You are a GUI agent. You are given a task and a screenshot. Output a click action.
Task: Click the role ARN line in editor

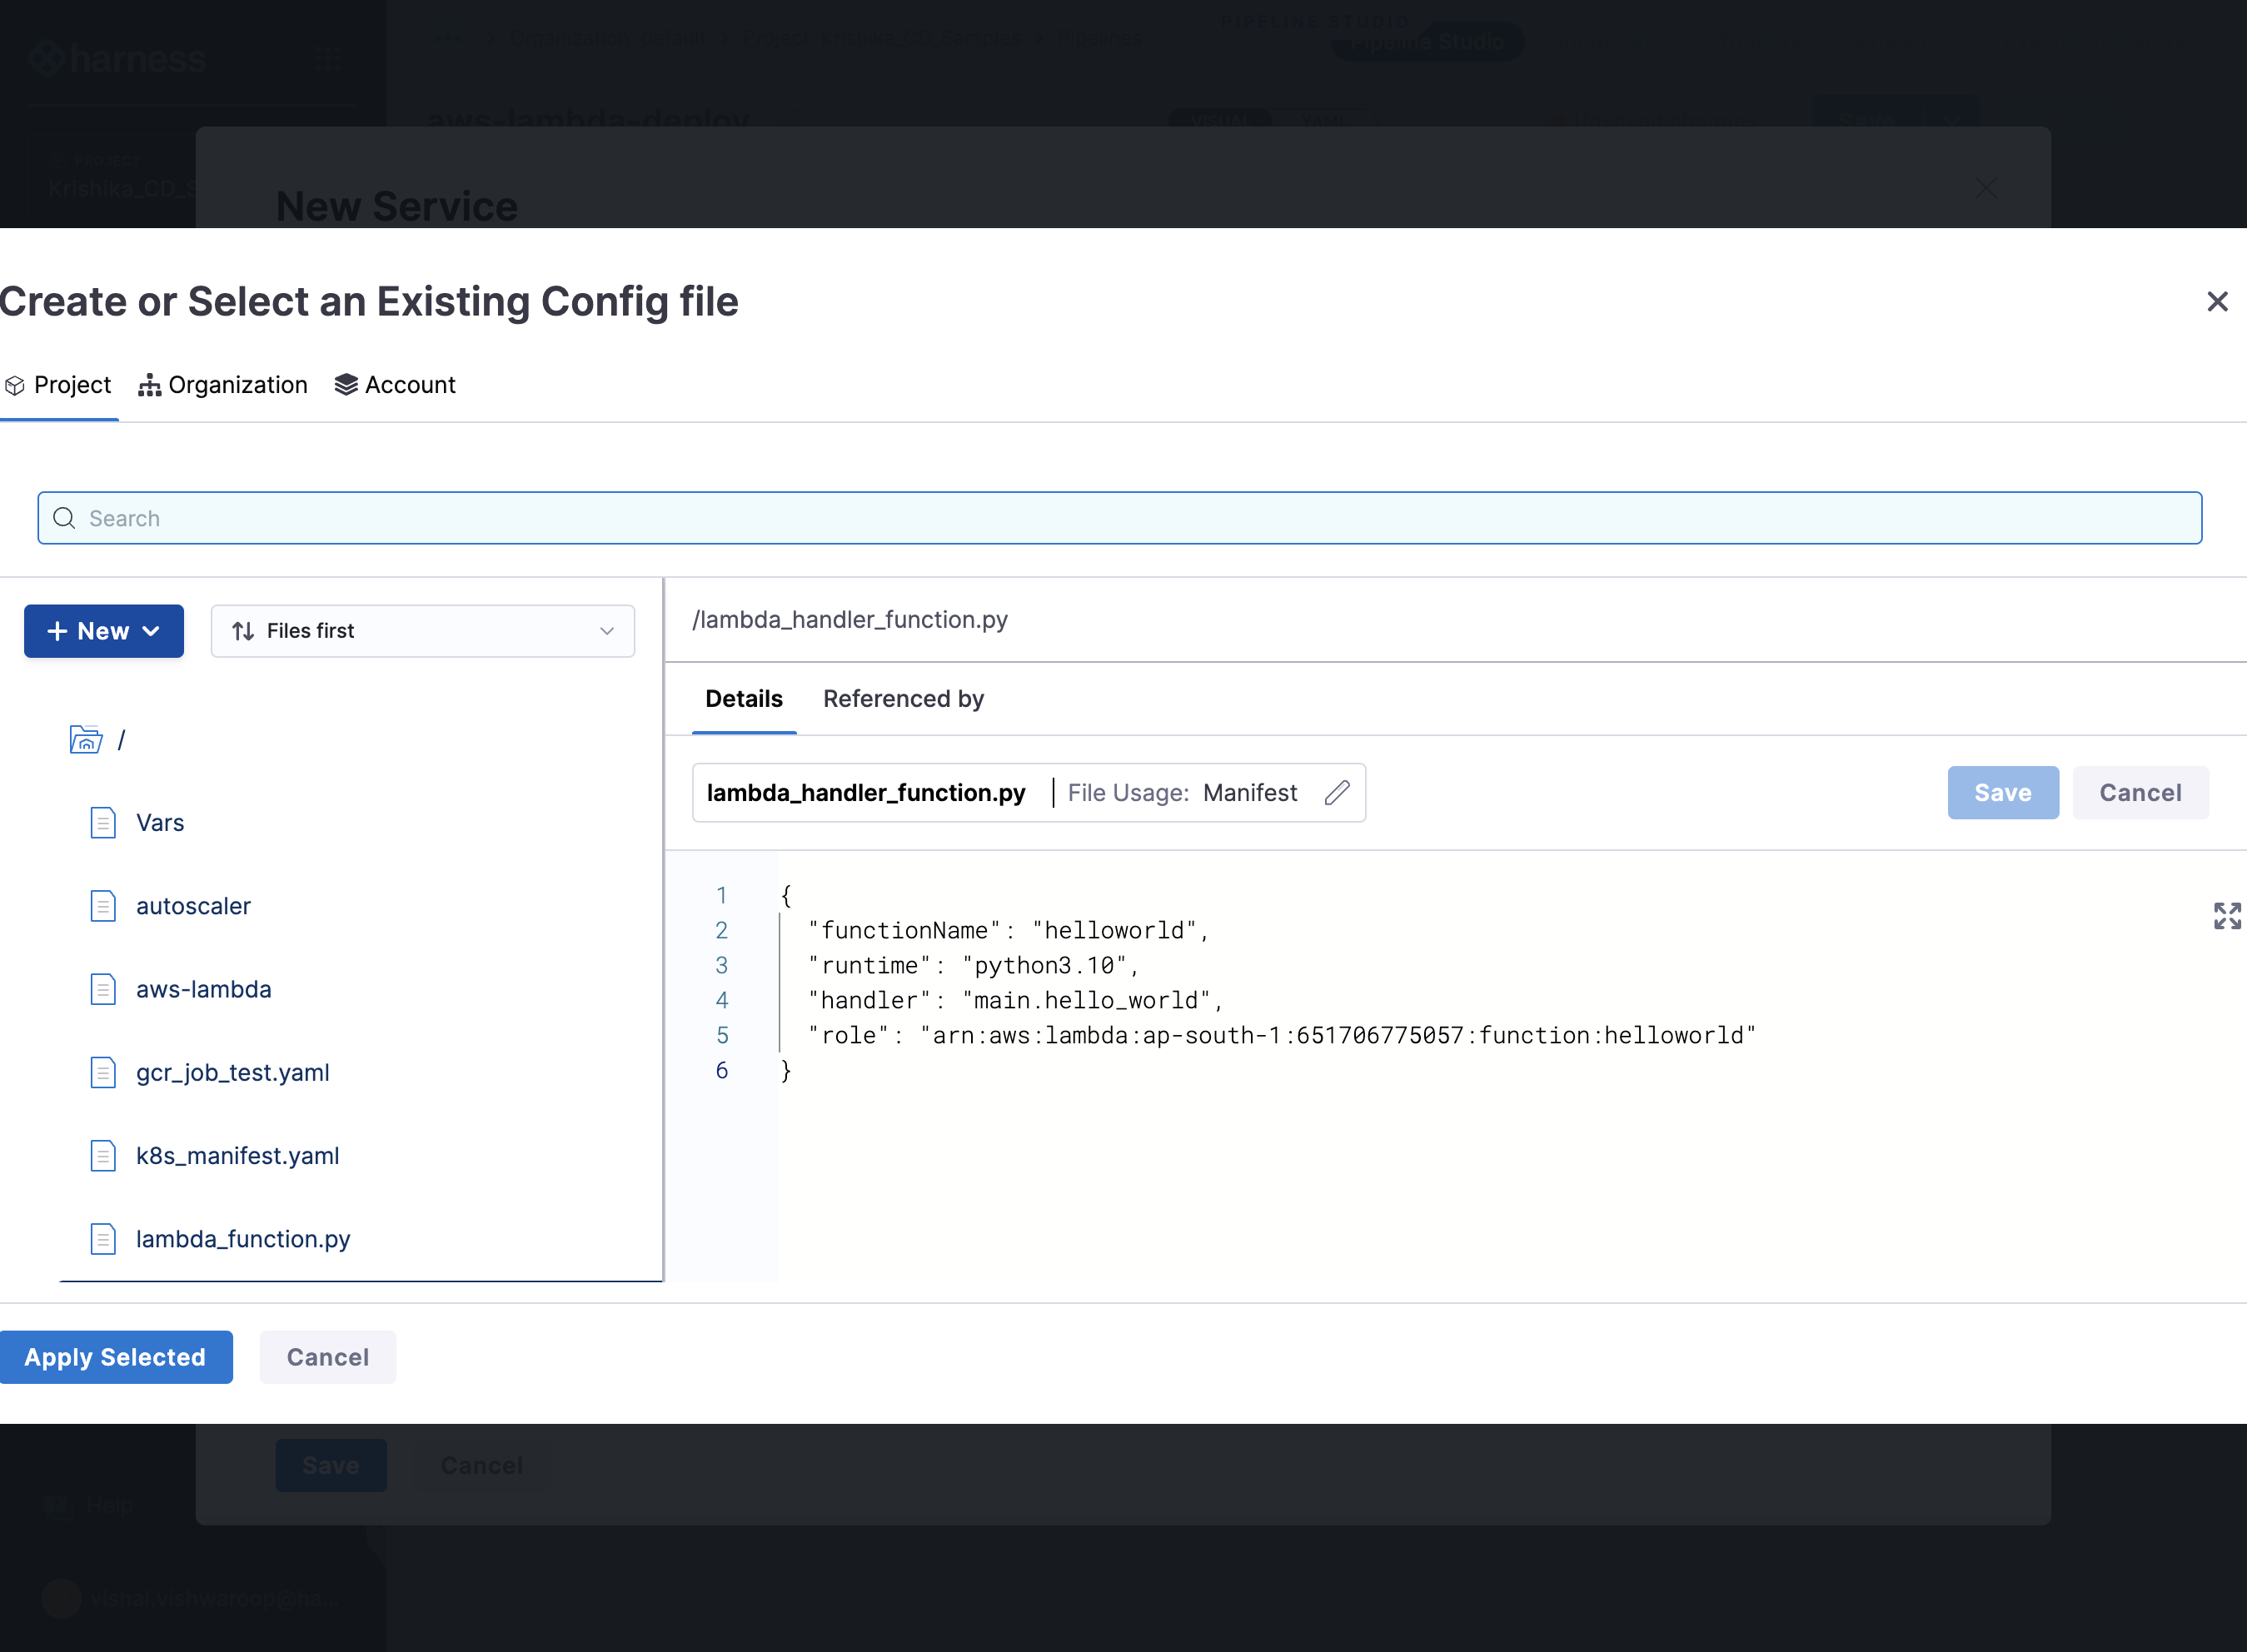pos(1282,1035)
